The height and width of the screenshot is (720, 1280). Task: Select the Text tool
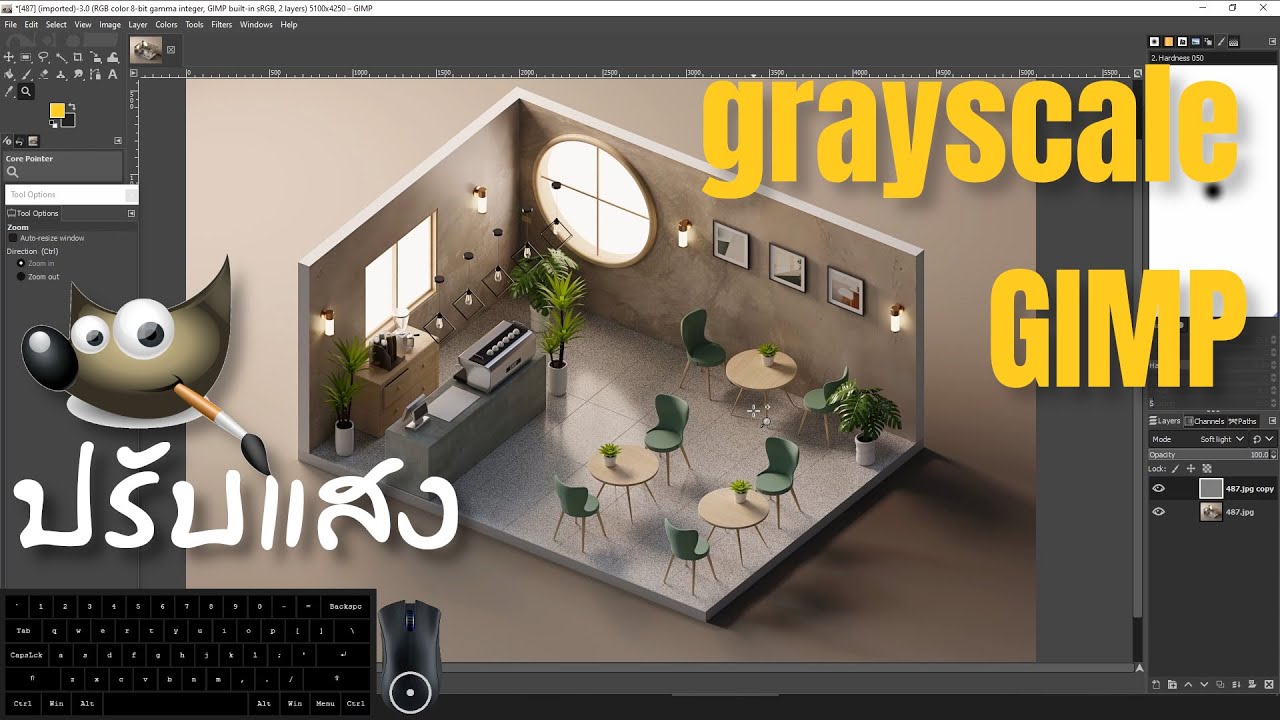(x=113, y=74)
